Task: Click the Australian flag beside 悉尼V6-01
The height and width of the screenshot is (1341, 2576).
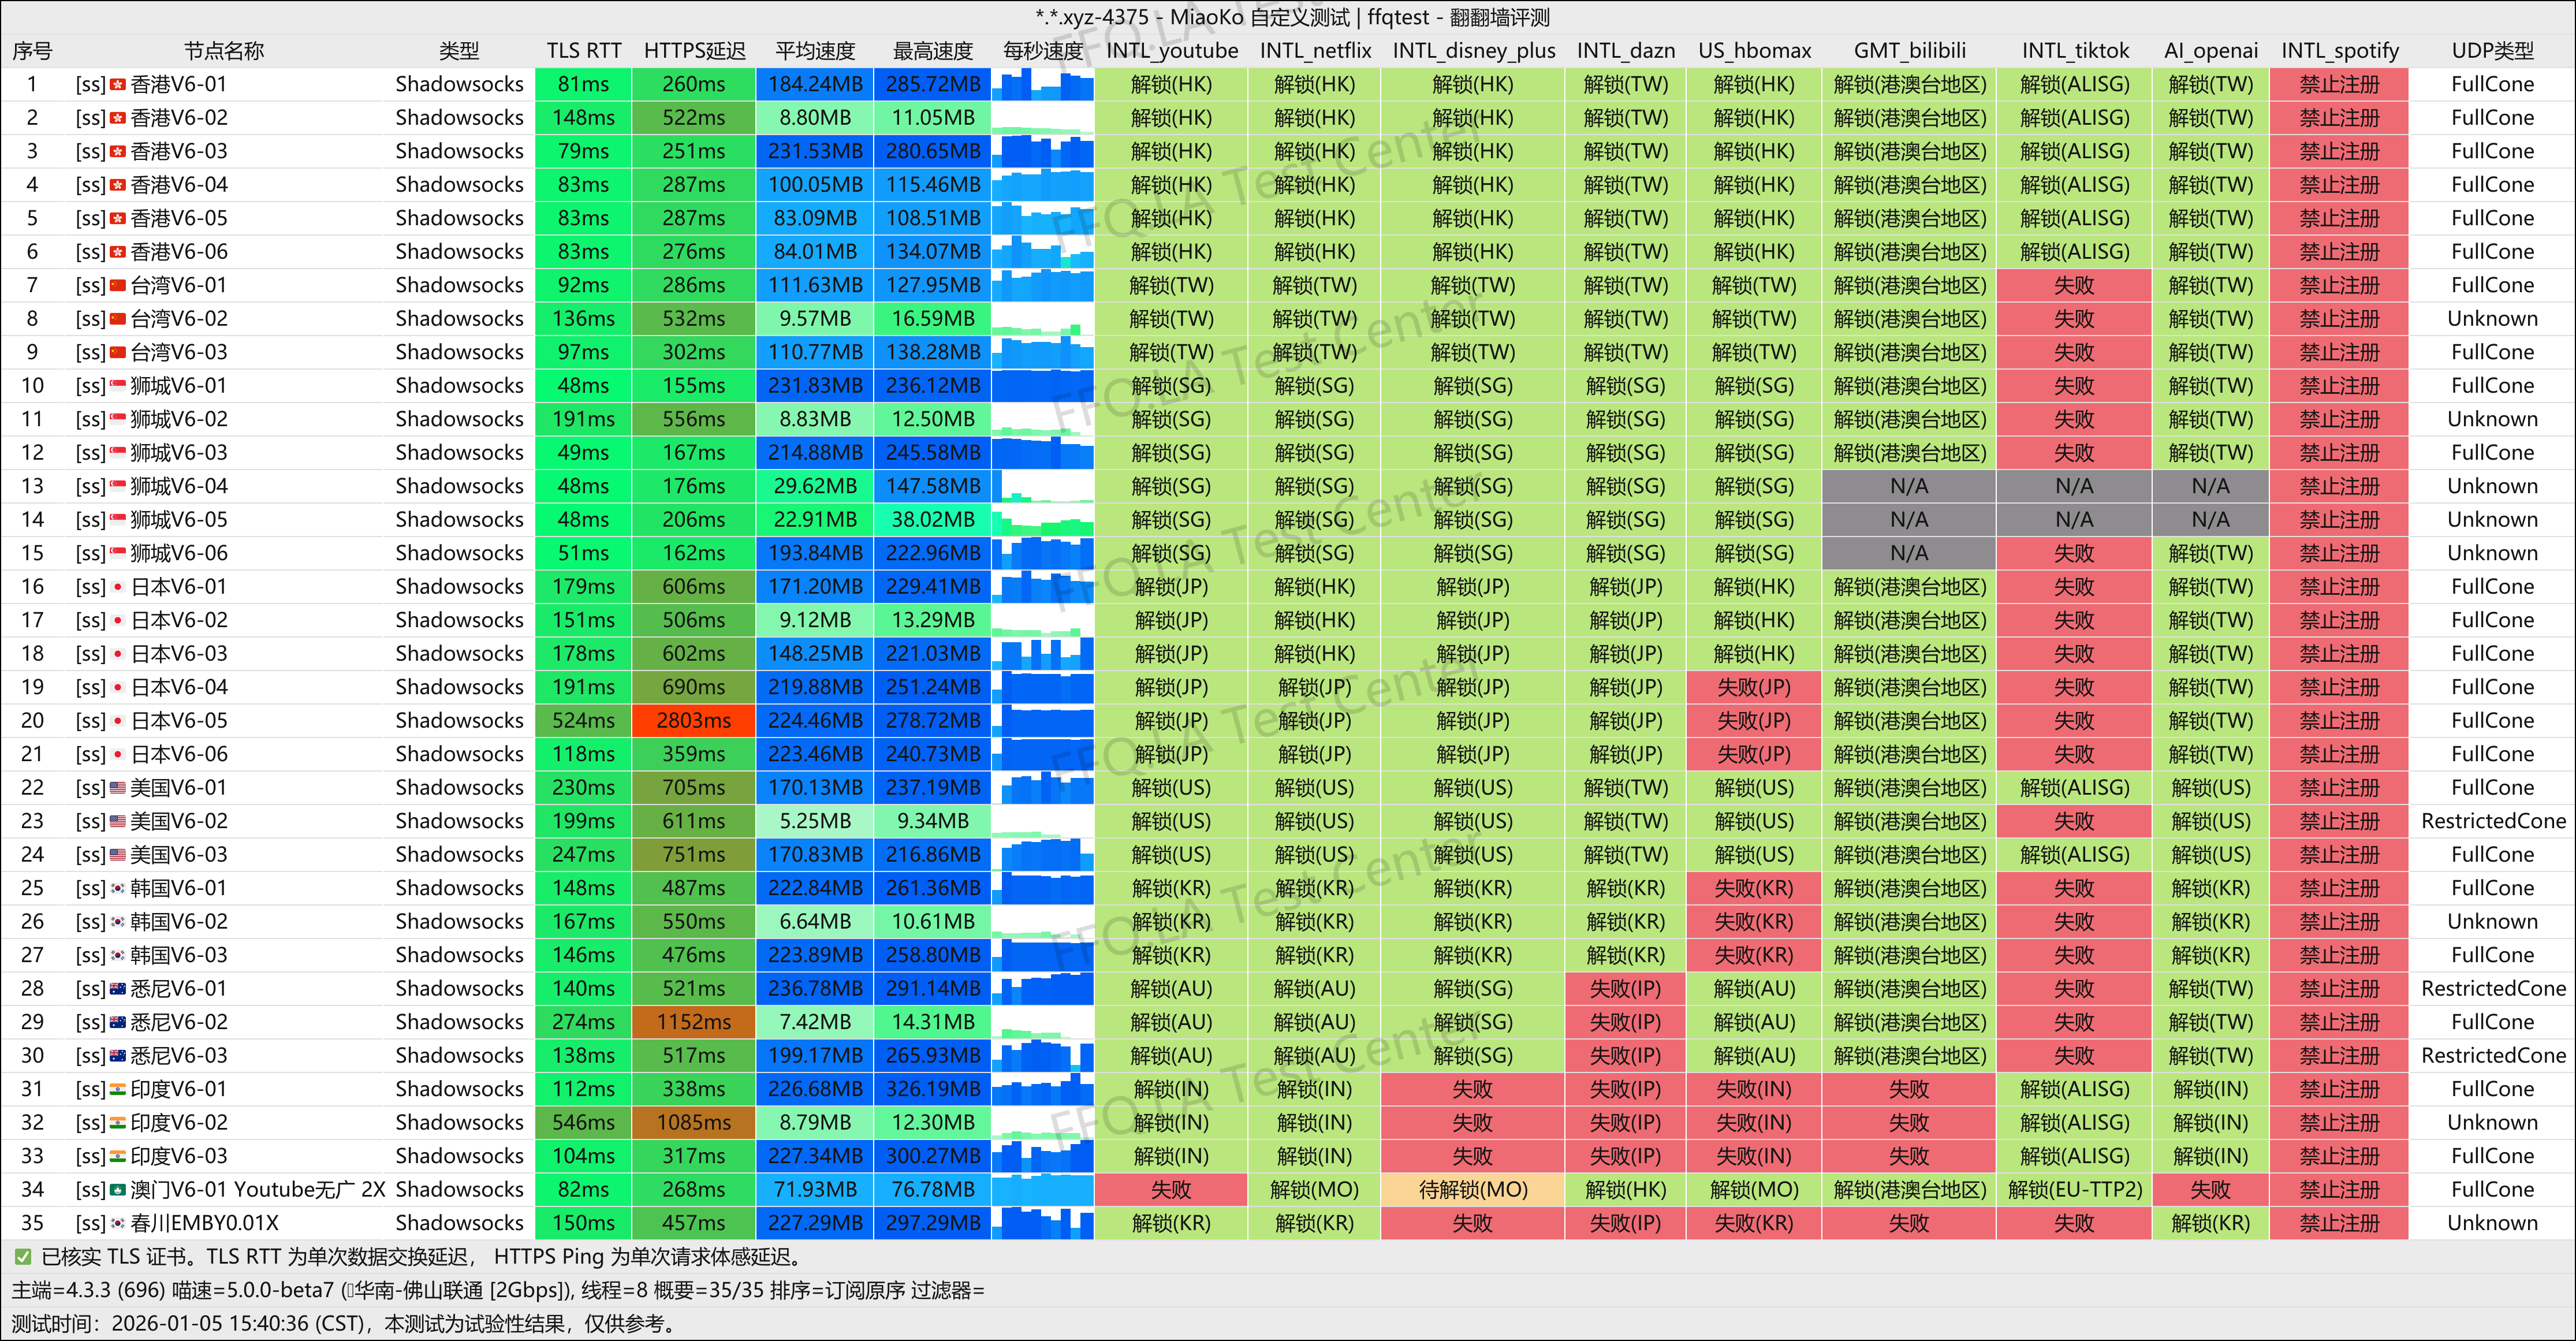Action: [x=118, y=989]
